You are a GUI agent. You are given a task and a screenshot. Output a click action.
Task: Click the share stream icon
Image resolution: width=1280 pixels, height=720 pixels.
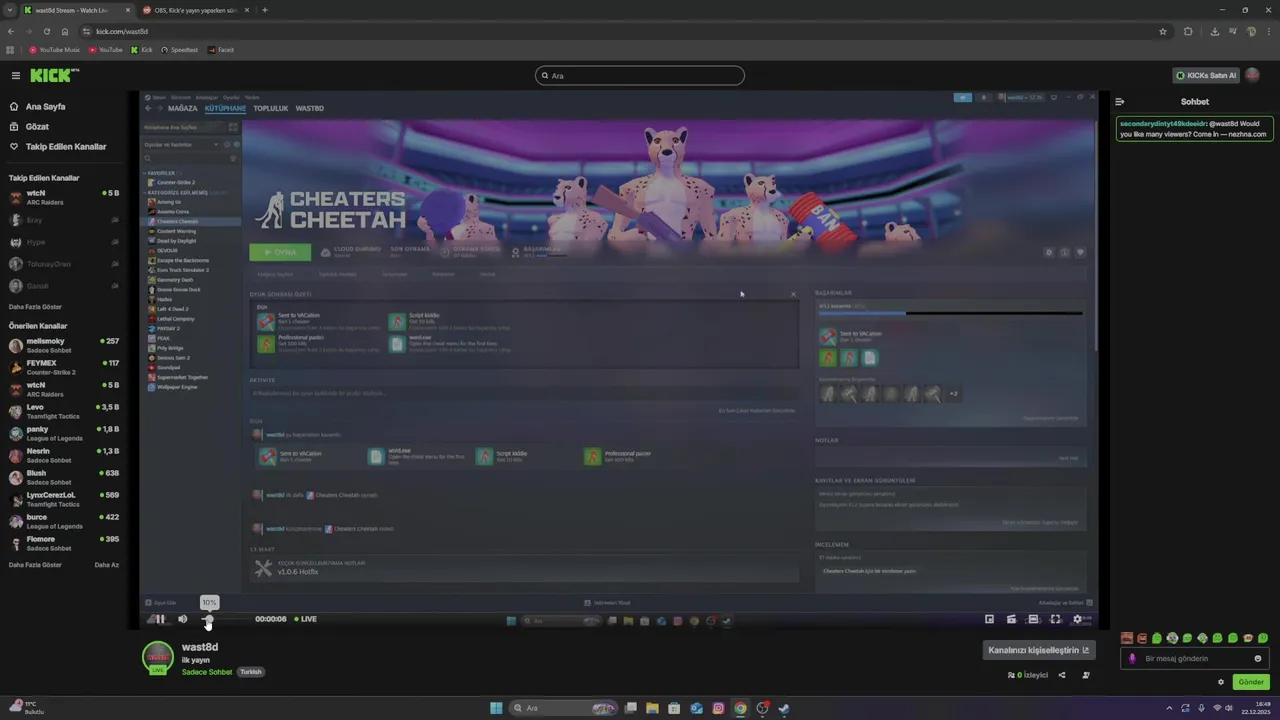click(1062, 675)
